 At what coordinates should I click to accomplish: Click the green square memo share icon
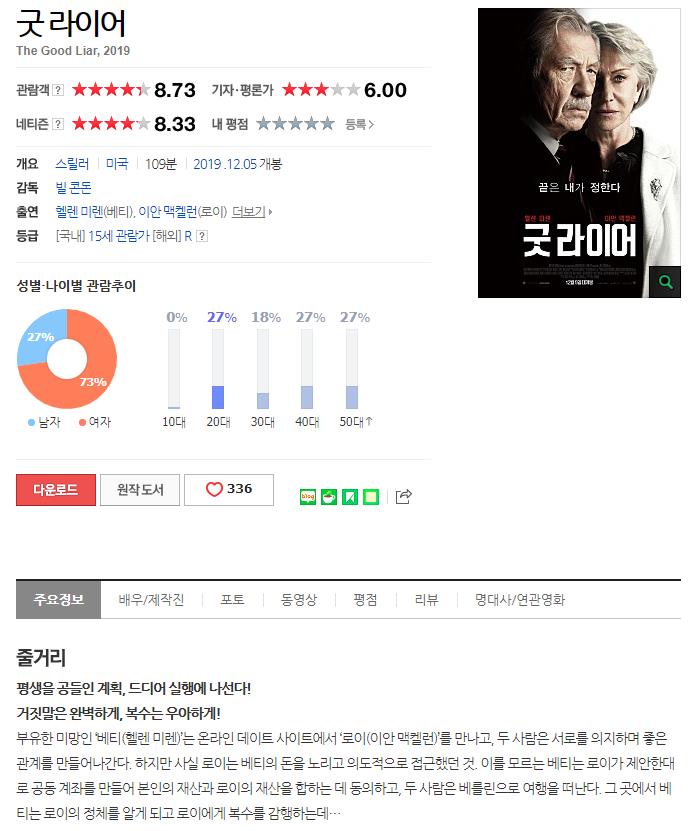[x=371, y=497]
